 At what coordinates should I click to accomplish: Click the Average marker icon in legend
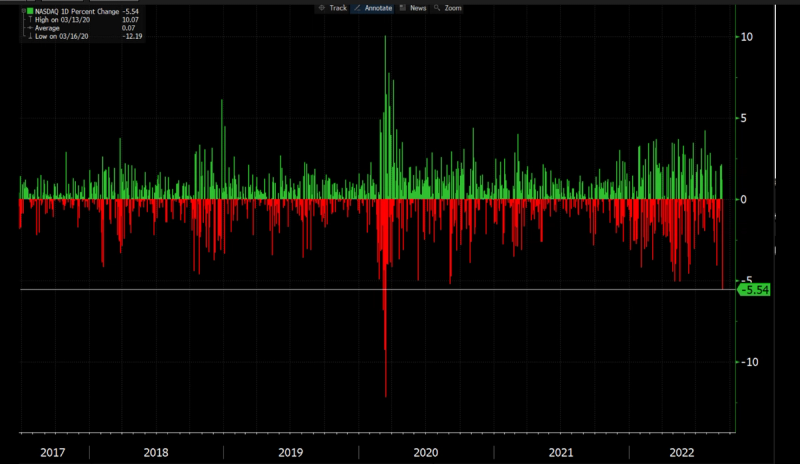tap(30, 28)
